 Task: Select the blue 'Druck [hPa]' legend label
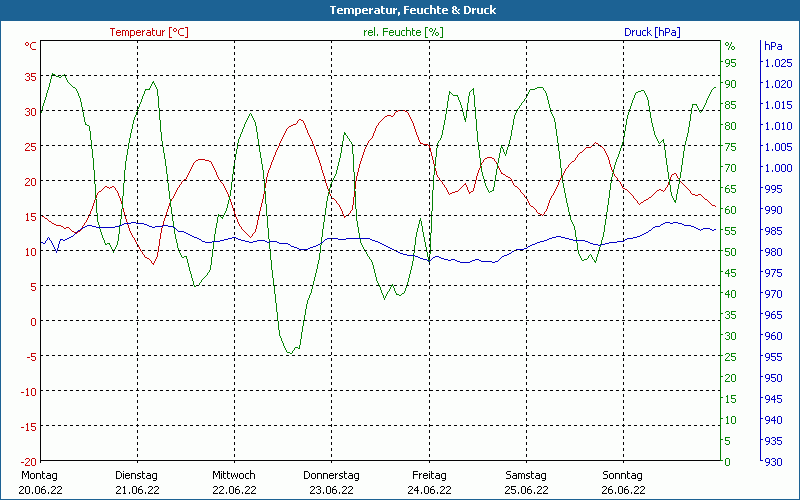[x=652, y=32]
